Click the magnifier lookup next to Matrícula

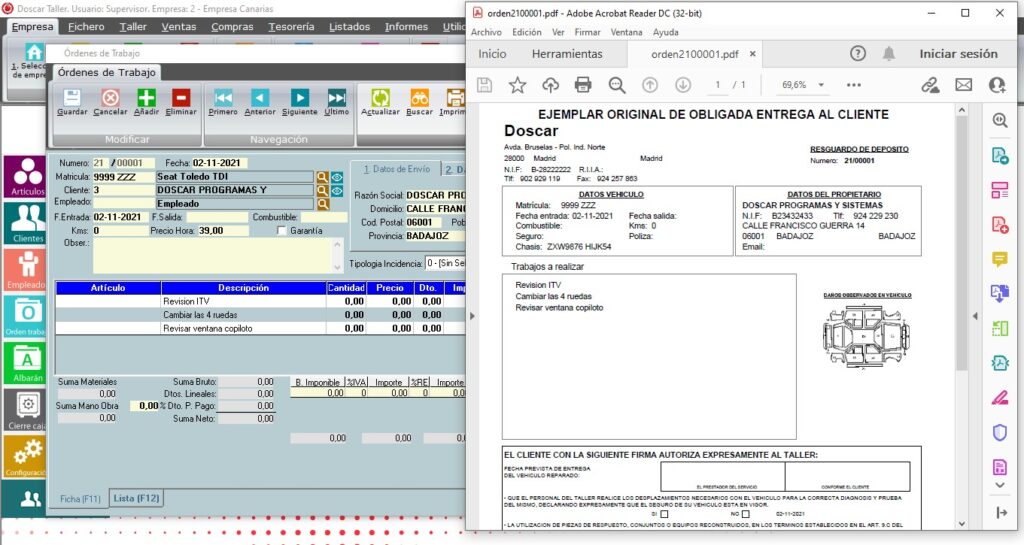tap(322, 176)
